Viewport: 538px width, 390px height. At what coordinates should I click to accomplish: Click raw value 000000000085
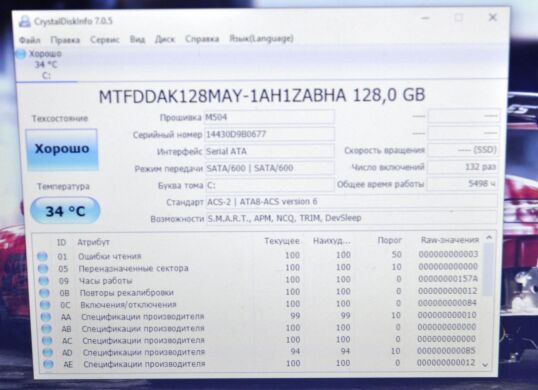[446, 351]
